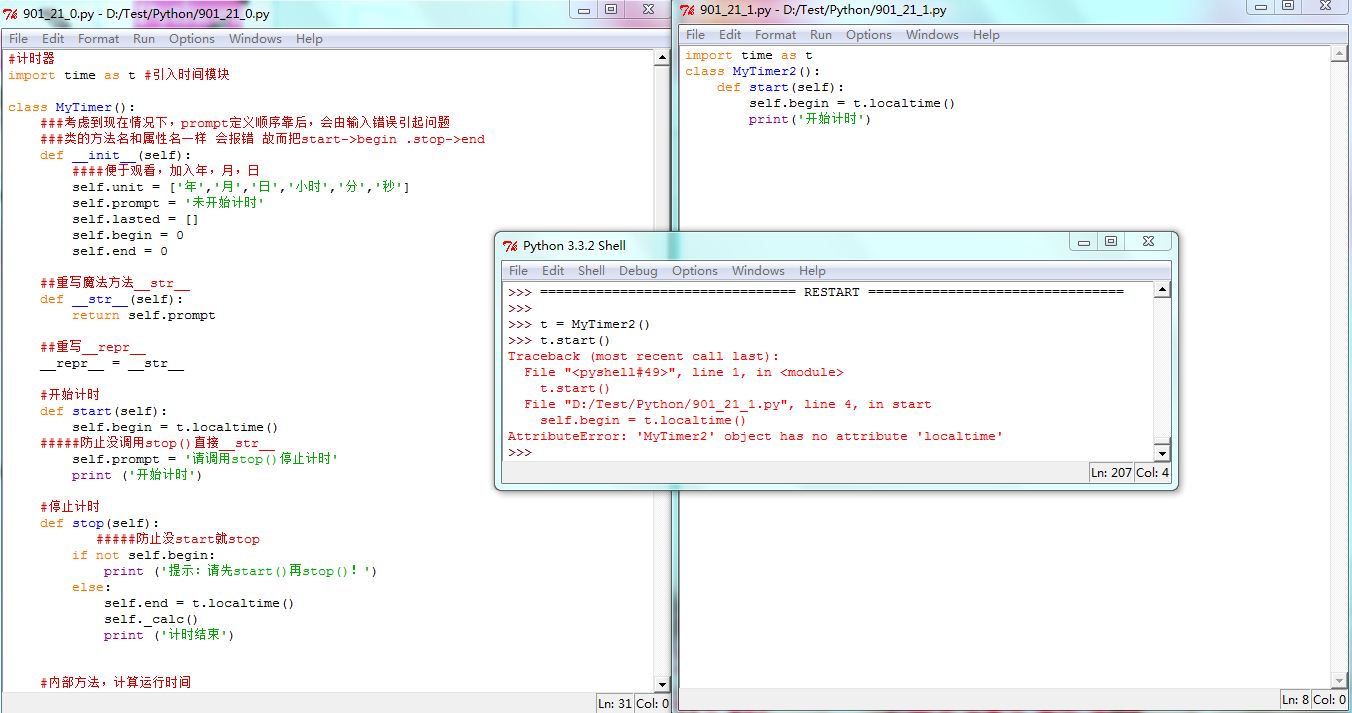This screenshot has width=1352, height=713.
Task: Open the Options menu in the 901_21_1.py window
Action: tap(868, 35)
